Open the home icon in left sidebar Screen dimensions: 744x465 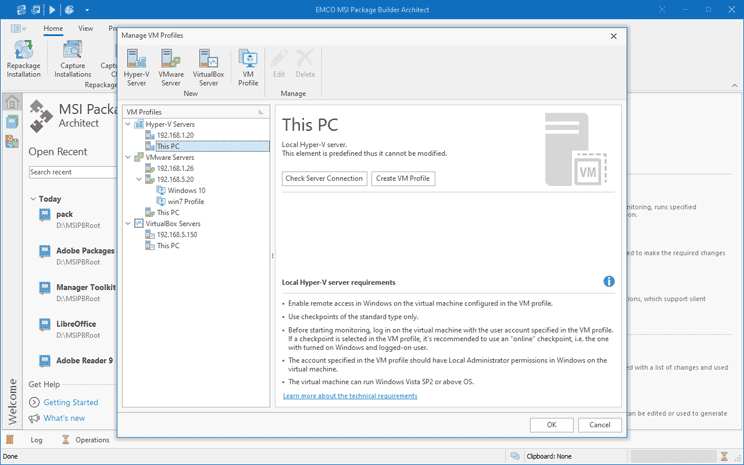(12, 102)
